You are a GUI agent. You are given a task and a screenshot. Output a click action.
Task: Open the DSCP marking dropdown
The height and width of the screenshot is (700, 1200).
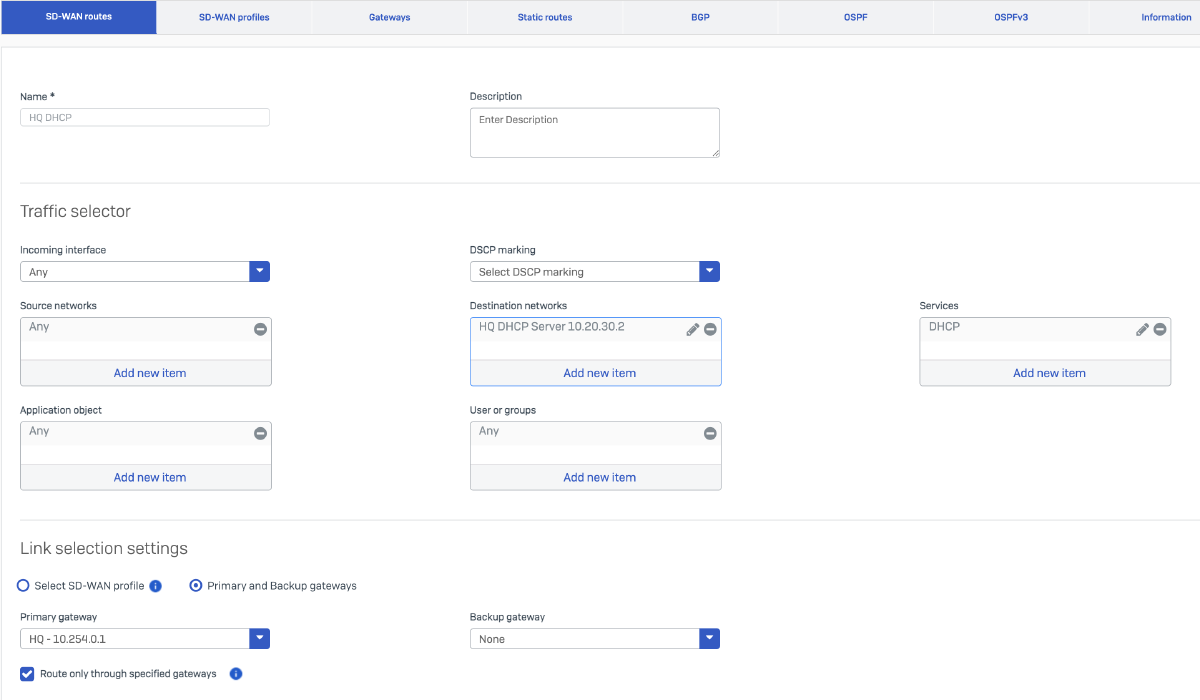coord(709,271)
